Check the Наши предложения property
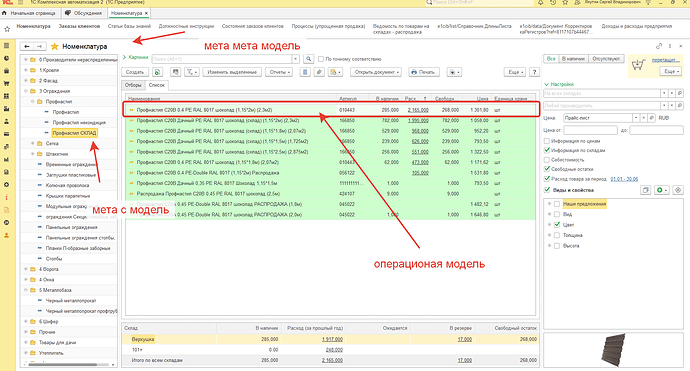The height and width of the screenshot is (371, 690). coord(557,204)
